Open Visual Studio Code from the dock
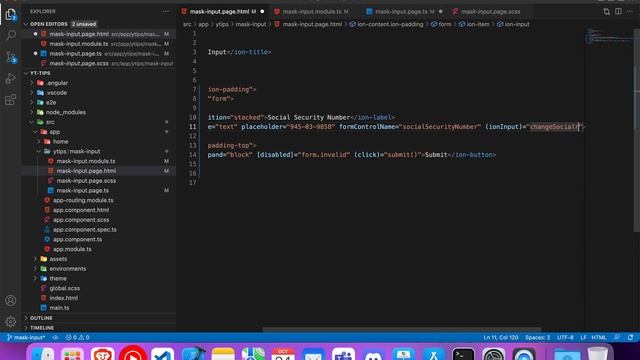 [x=162, y=354]
